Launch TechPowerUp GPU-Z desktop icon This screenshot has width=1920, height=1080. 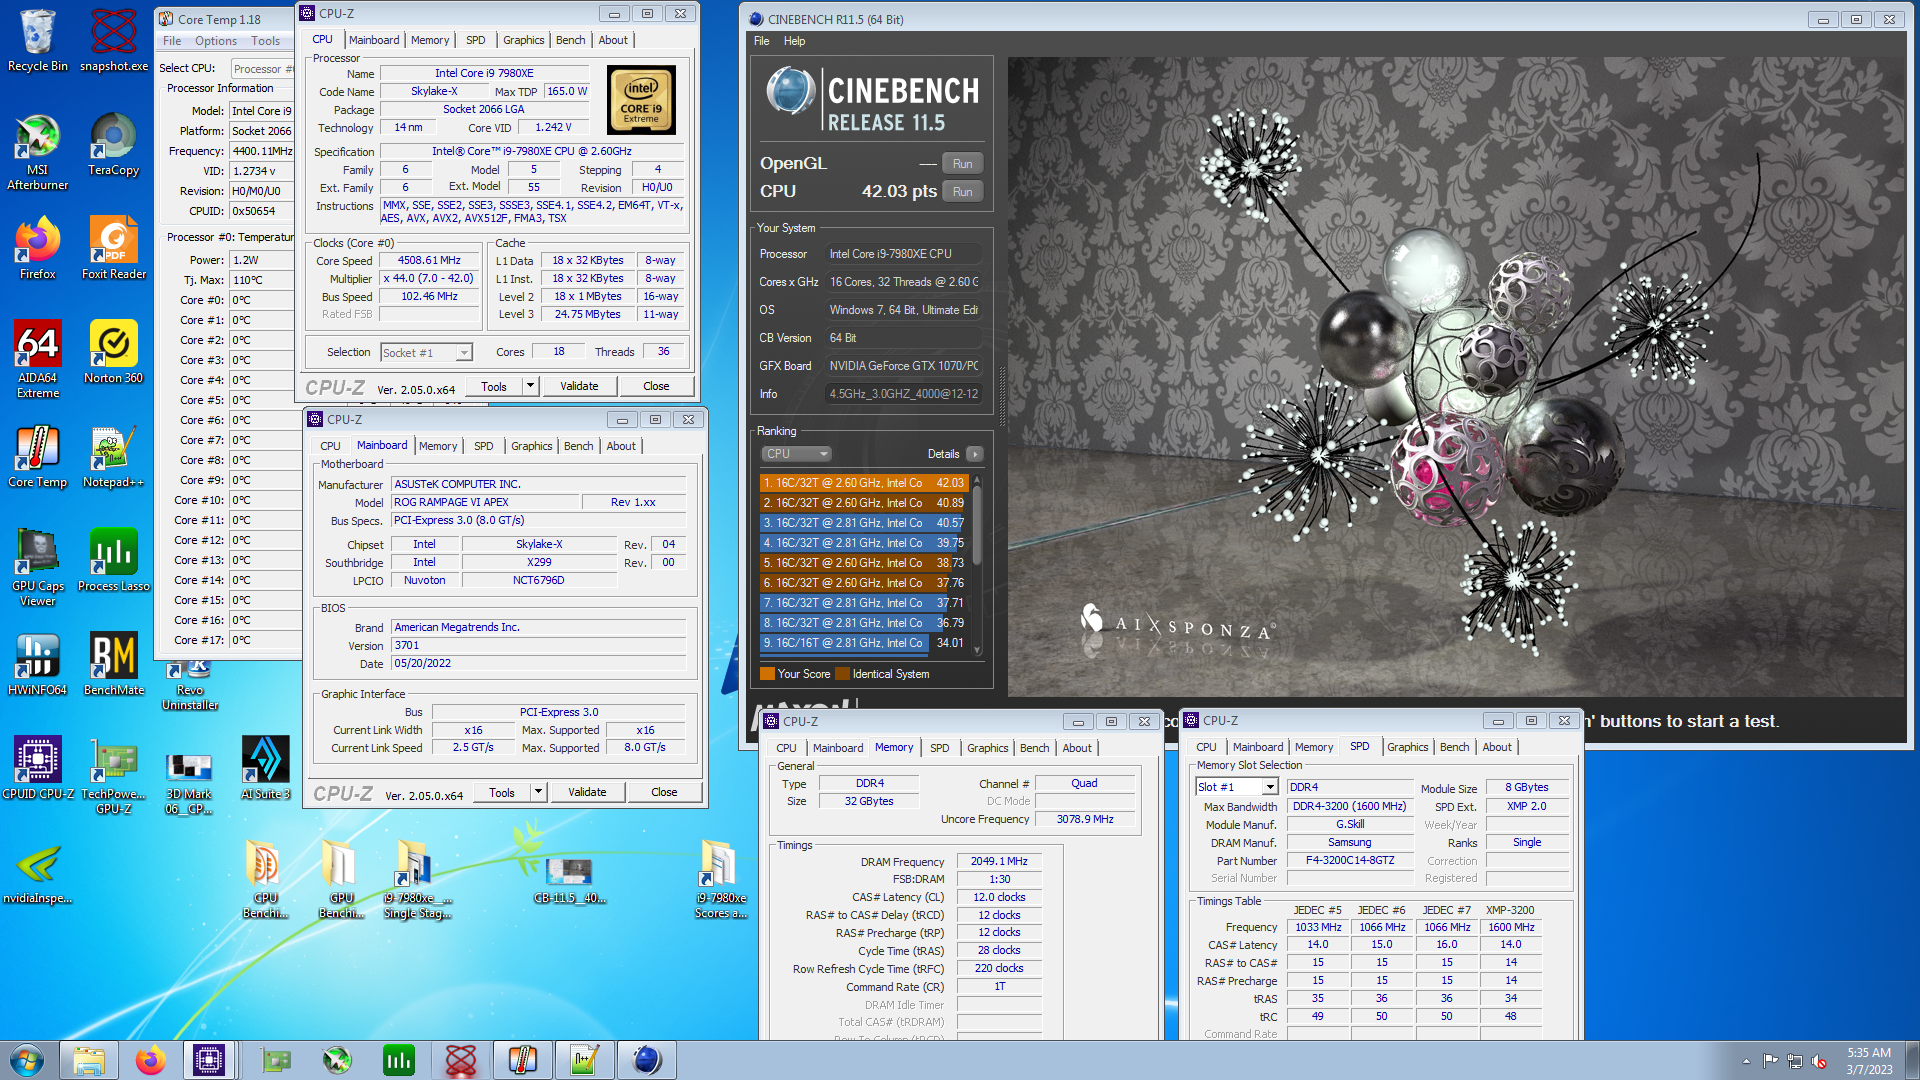114,776
